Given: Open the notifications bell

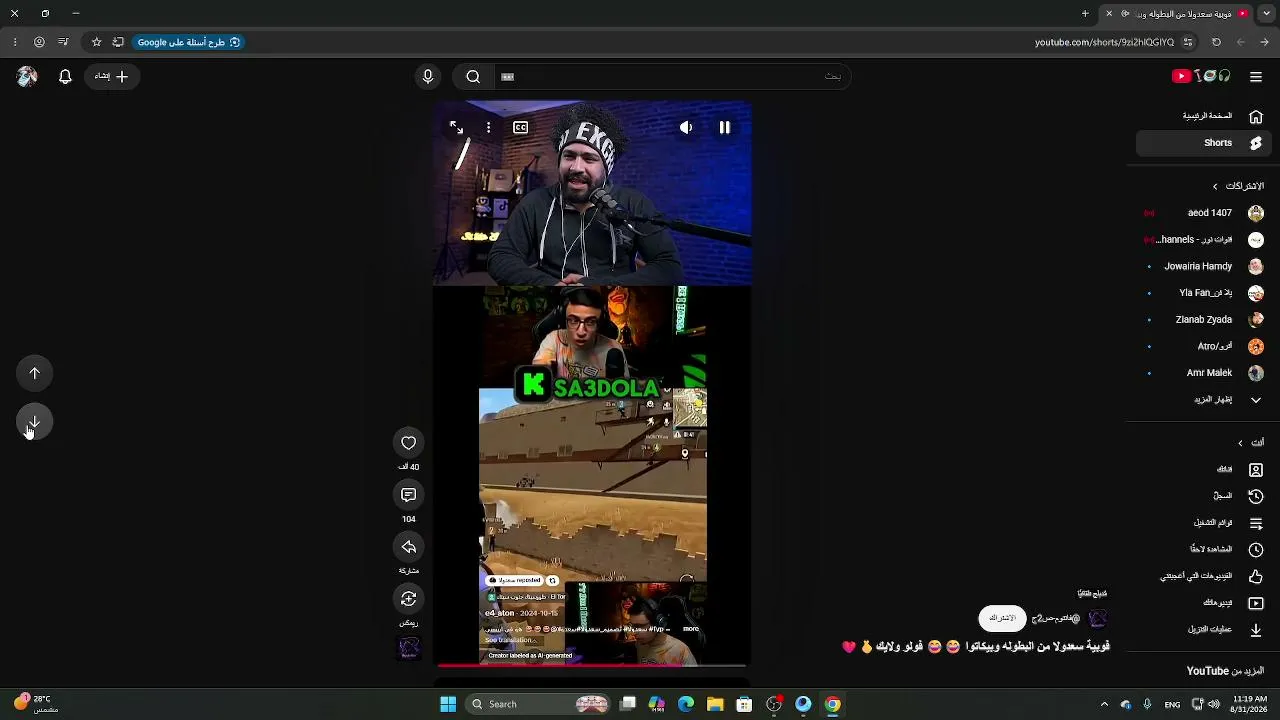Looking at the screenshot, I should click(65, 77).
